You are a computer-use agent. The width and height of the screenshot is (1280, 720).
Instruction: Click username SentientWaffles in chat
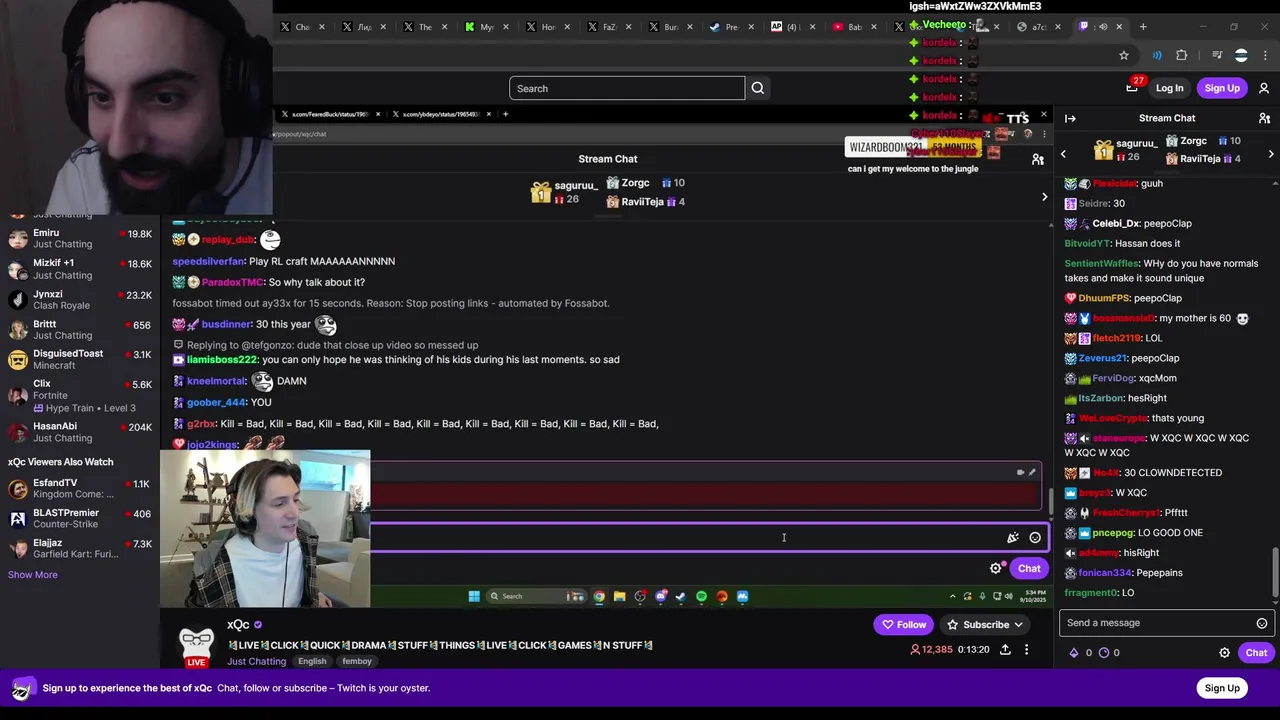(x=1101, y=264)
